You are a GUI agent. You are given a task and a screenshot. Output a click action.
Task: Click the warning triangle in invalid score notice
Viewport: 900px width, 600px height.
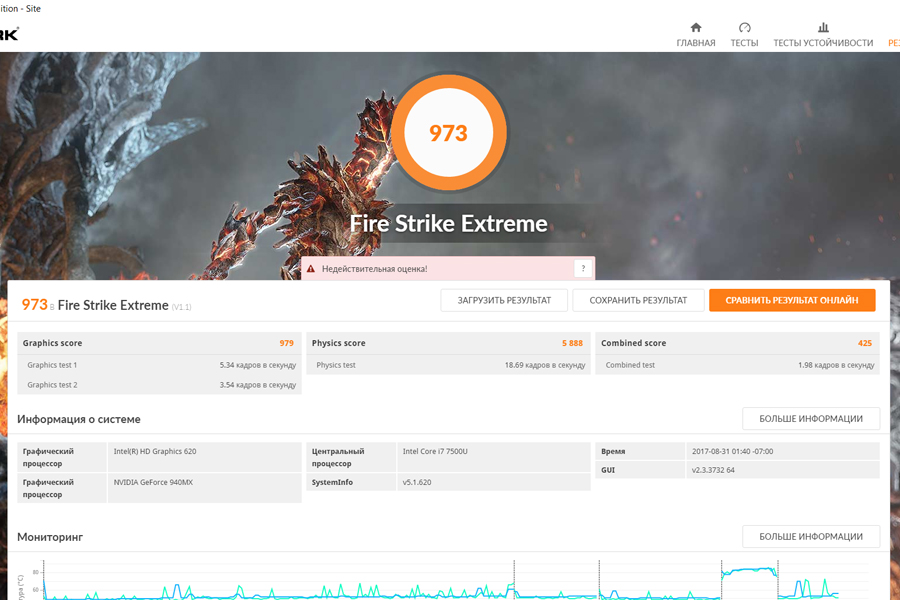[x=311, y=269]
